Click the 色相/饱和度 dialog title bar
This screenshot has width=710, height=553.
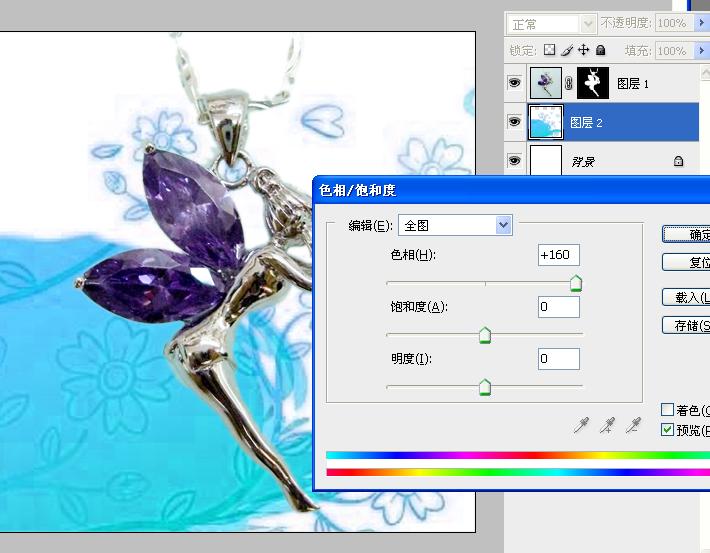coord(511,190)
